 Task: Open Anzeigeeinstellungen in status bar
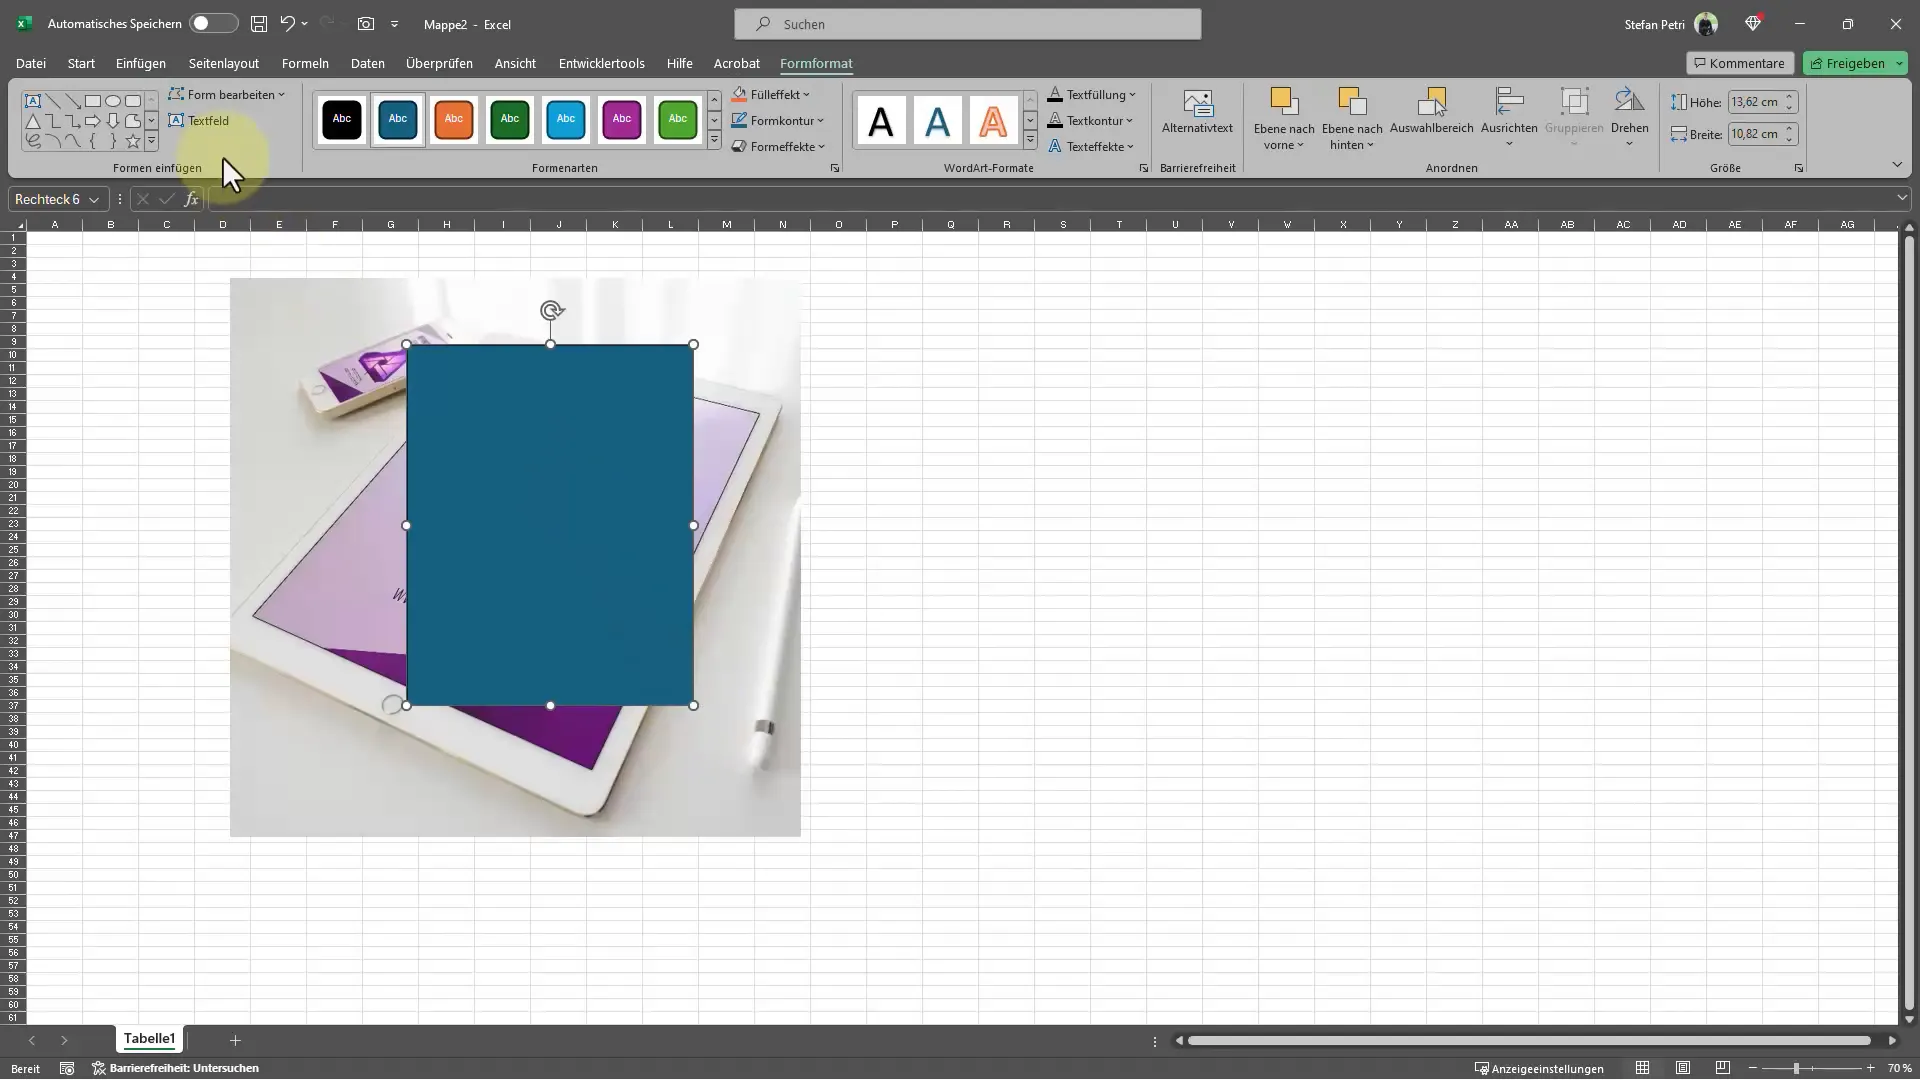point(1539,1068)
